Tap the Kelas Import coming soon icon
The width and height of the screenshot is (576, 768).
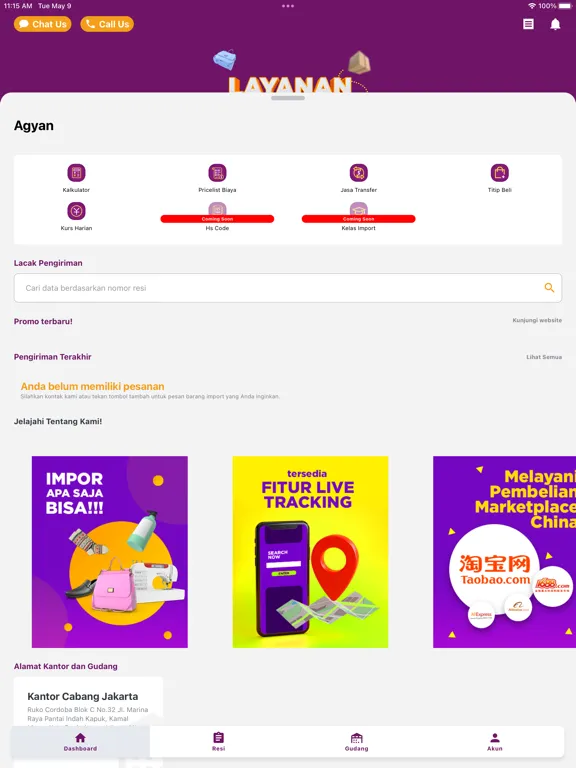pyautogui.click(x=359, y=211)
